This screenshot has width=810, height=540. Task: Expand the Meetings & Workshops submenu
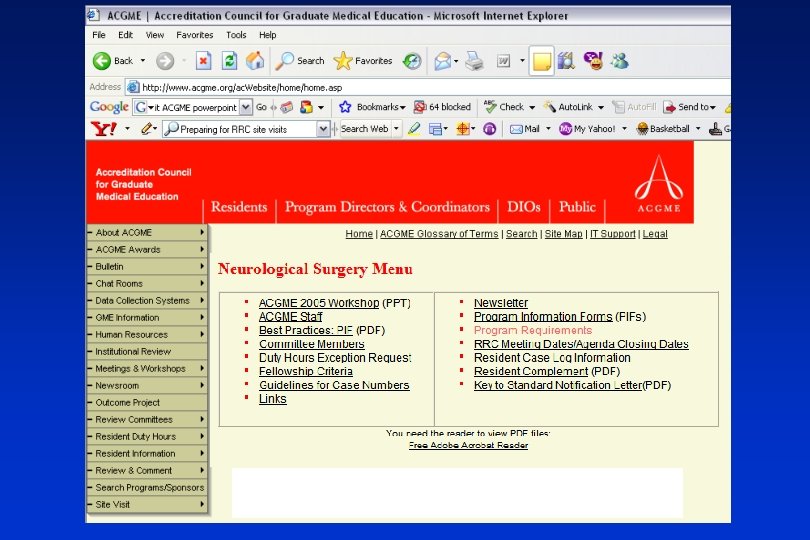coord(202,368)
